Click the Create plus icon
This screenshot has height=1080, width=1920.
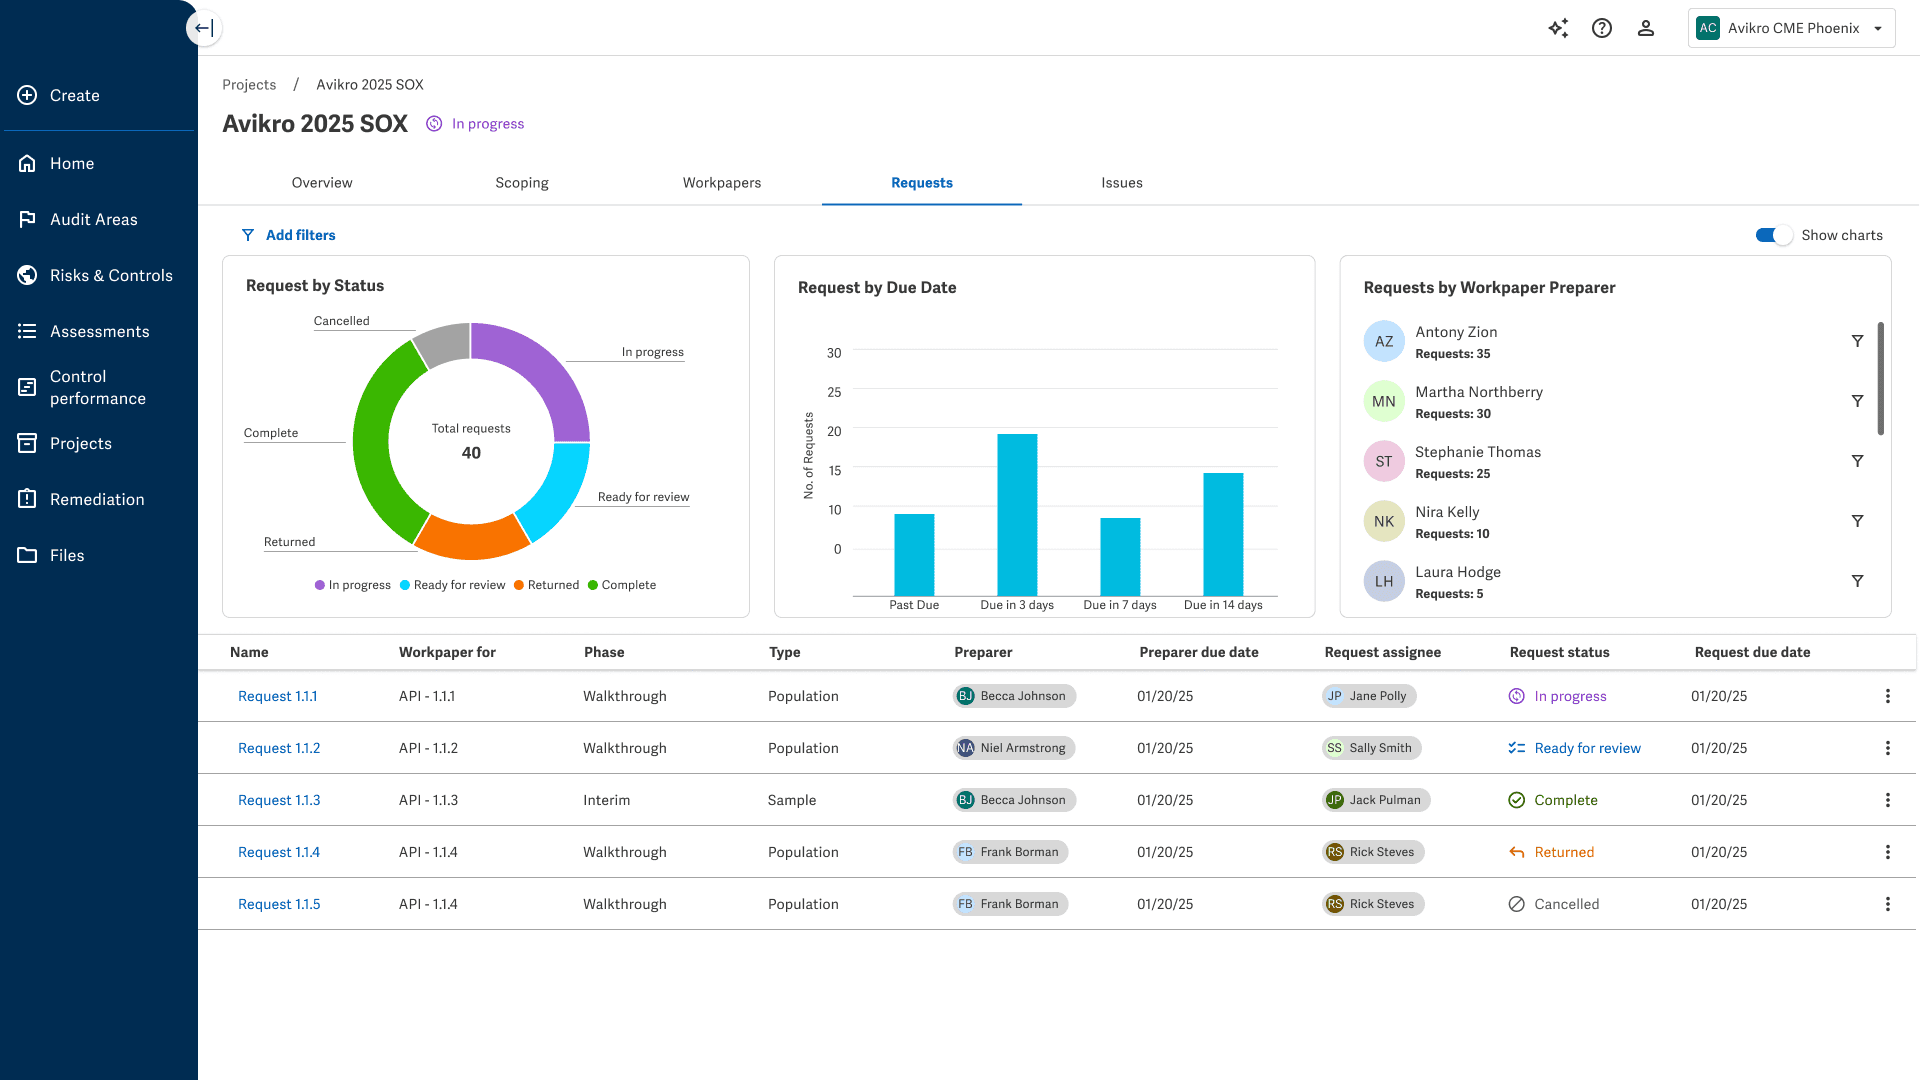tap(27, 95)
